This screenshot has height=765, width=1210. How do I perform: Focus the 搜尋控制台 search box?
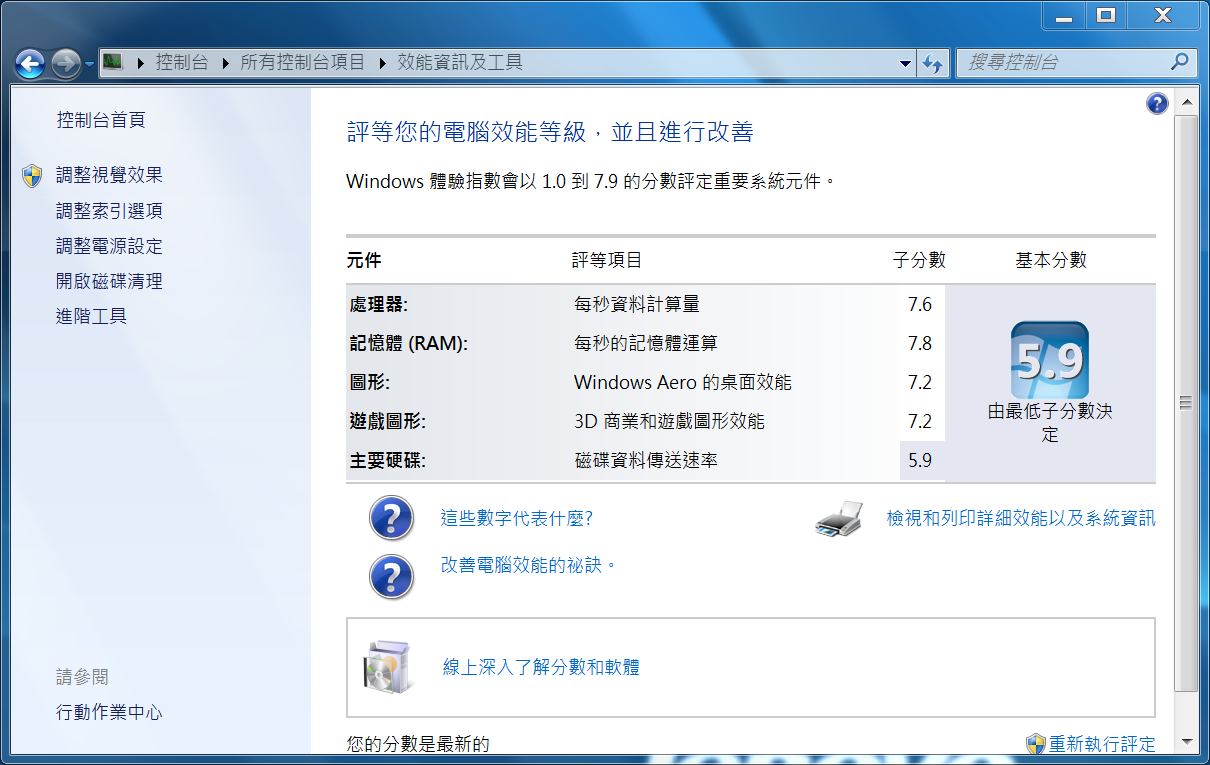[1064, 62]
